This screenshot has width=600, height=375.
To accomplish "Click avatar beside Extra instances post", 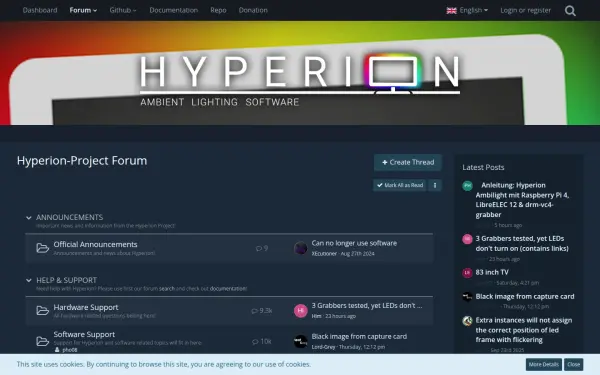I will [467, 321].
